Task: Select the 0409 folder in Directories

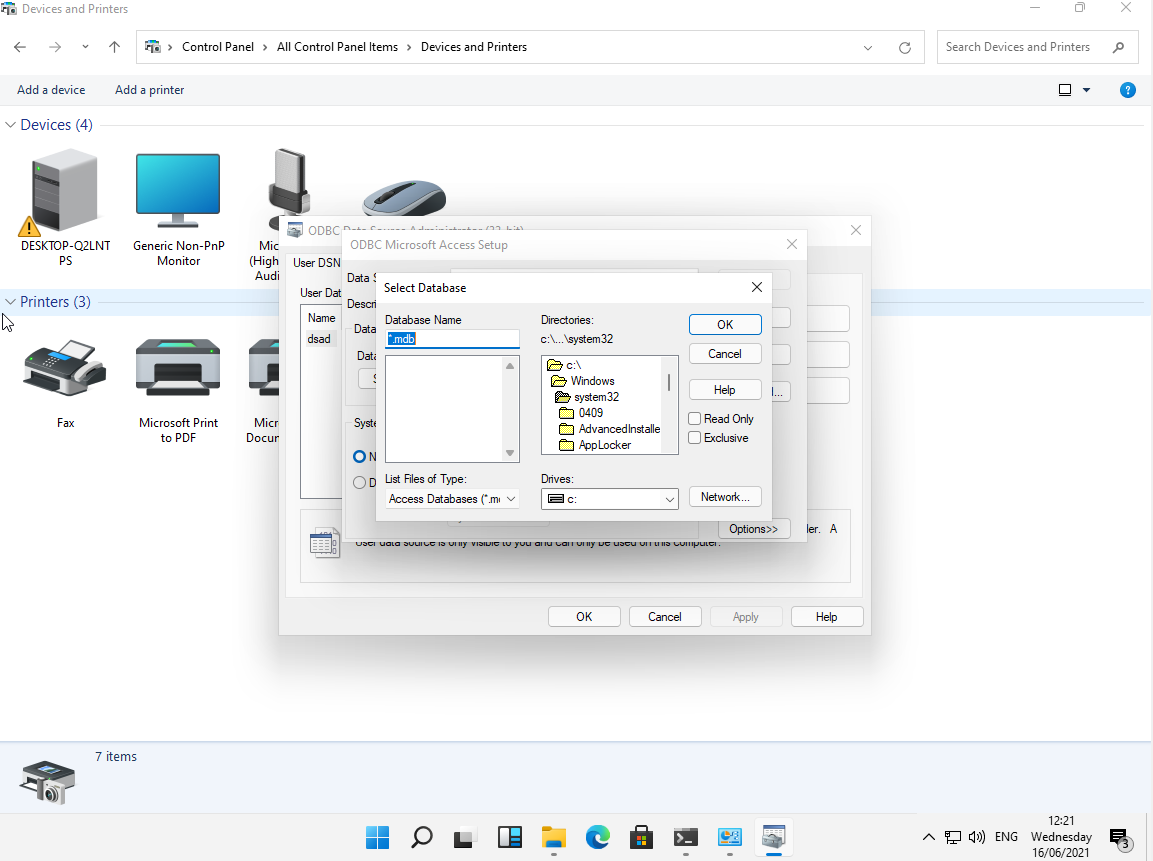Action: pos(581,413)
